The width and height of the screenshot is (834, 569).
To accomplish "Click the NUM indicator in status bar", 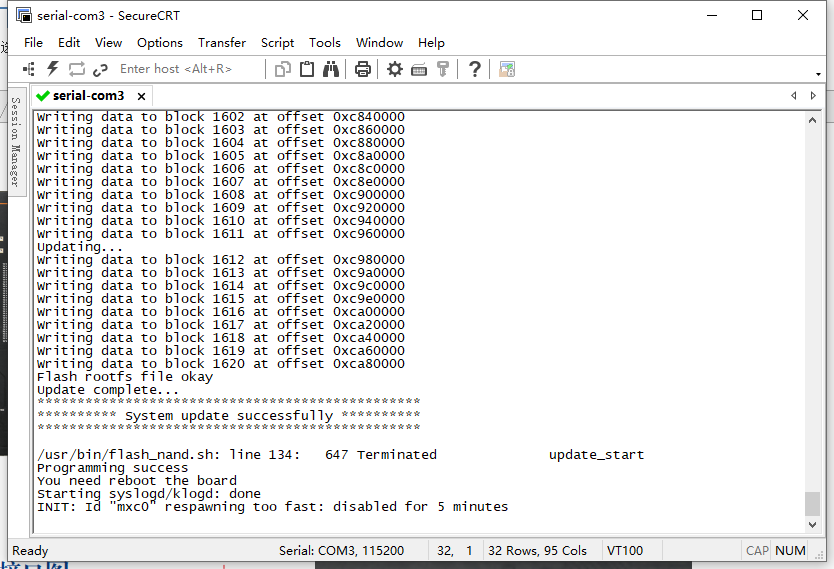I will point(790,550).
